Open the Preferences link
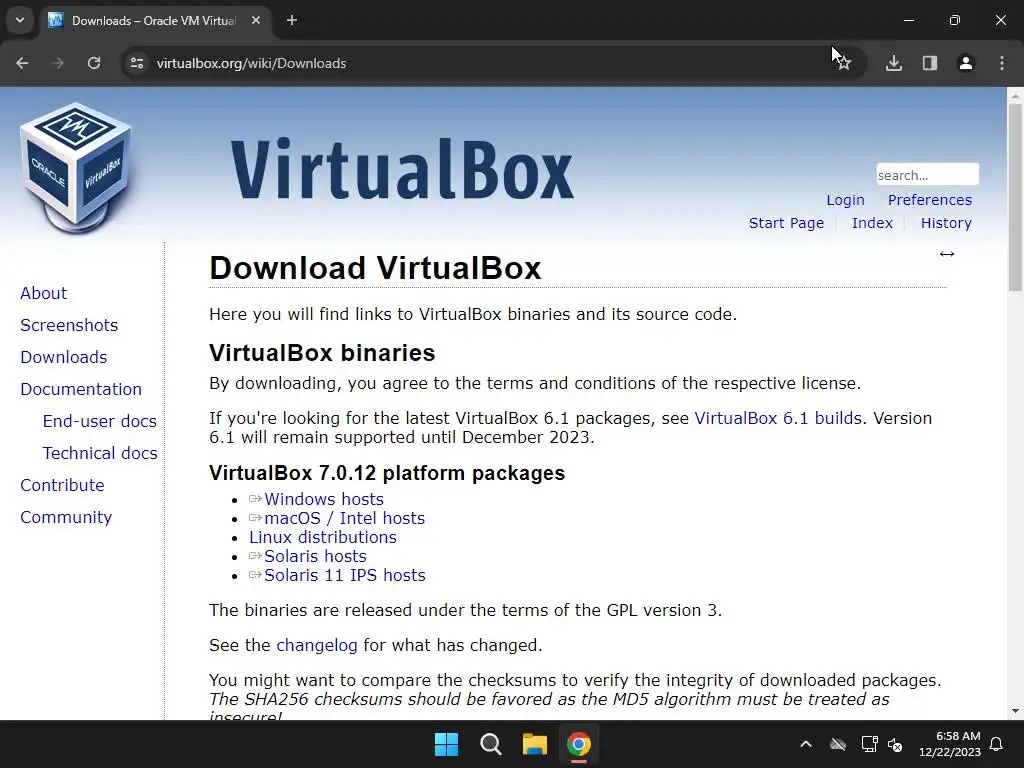Image resolution: width=1024 pixels, height=768 pixels. (x=929, y=200)
